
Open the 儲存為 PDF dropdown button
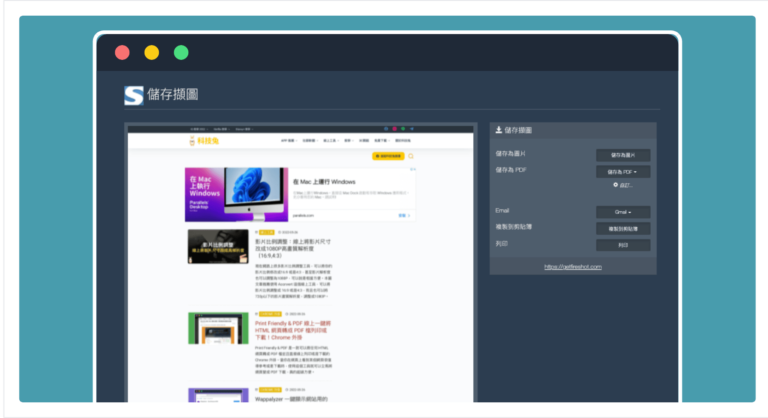tap(623, 172)
